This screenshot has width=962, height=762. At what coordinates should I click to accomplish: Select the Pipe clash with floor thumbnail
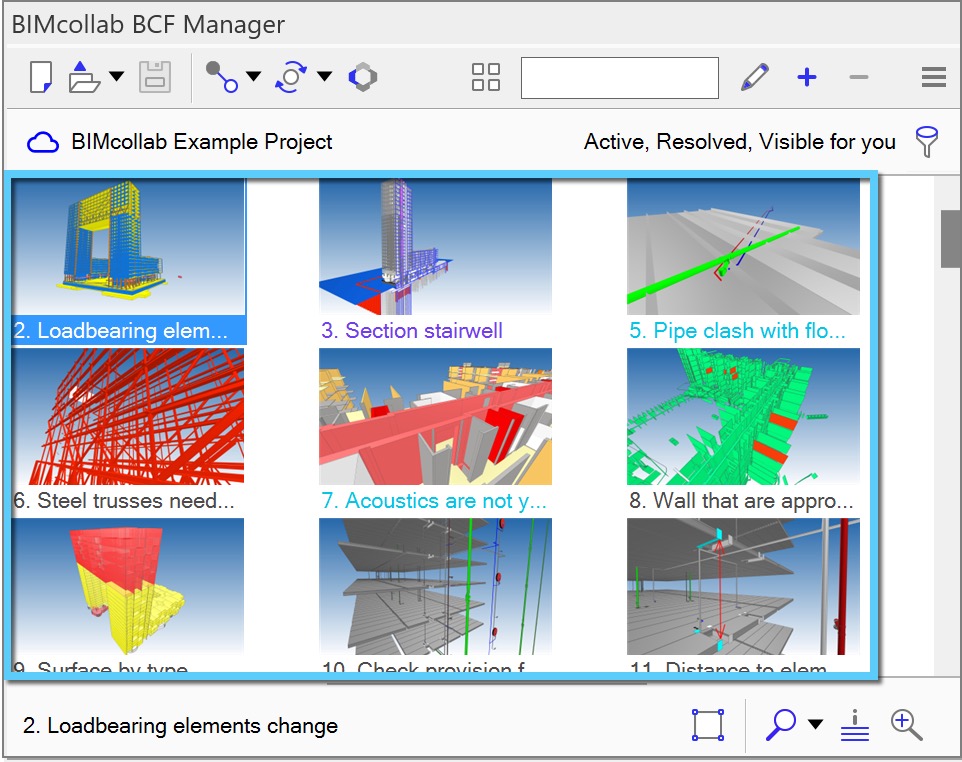743,247
